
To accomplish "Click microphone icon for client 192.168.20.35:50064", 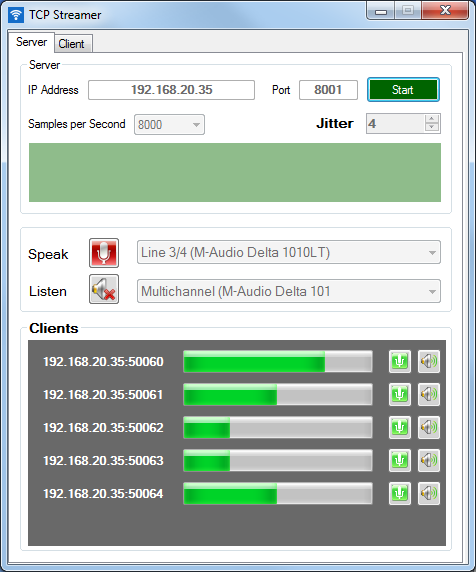I will pyautogui.click(x=400, y=494).
